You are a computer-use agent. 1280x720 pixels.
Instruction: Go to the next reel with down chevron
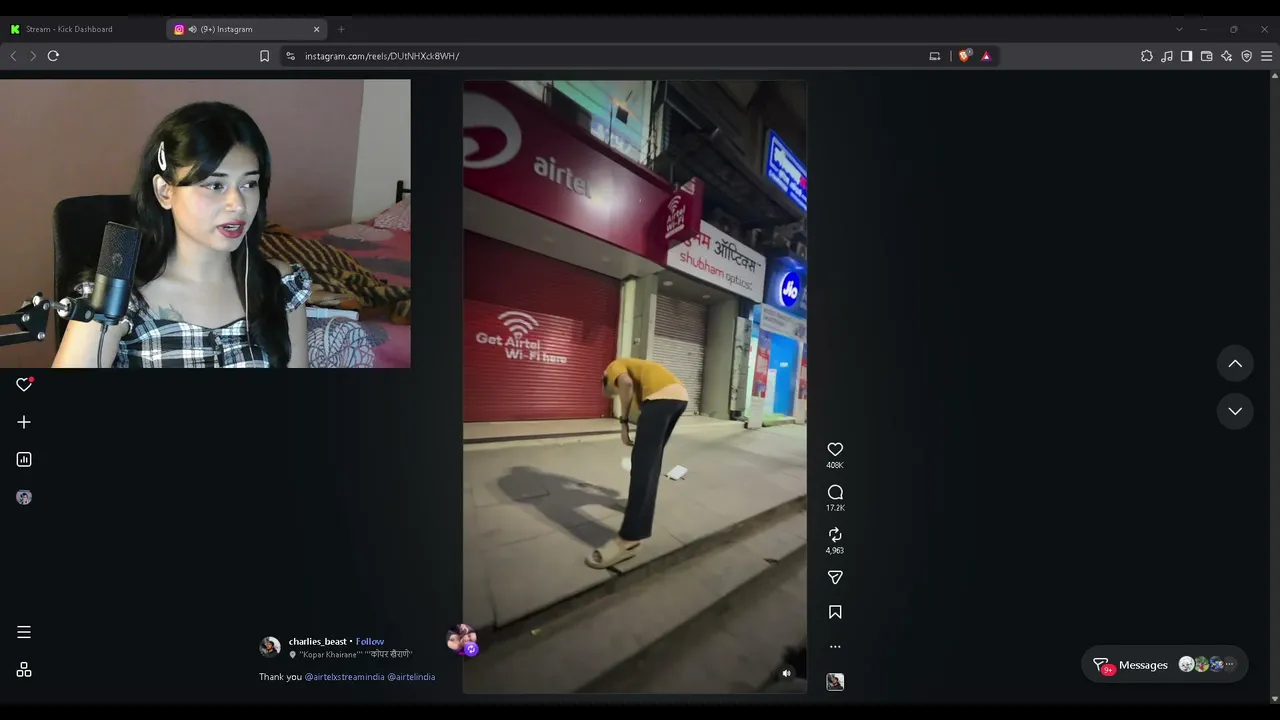(x=1235, y=411)
